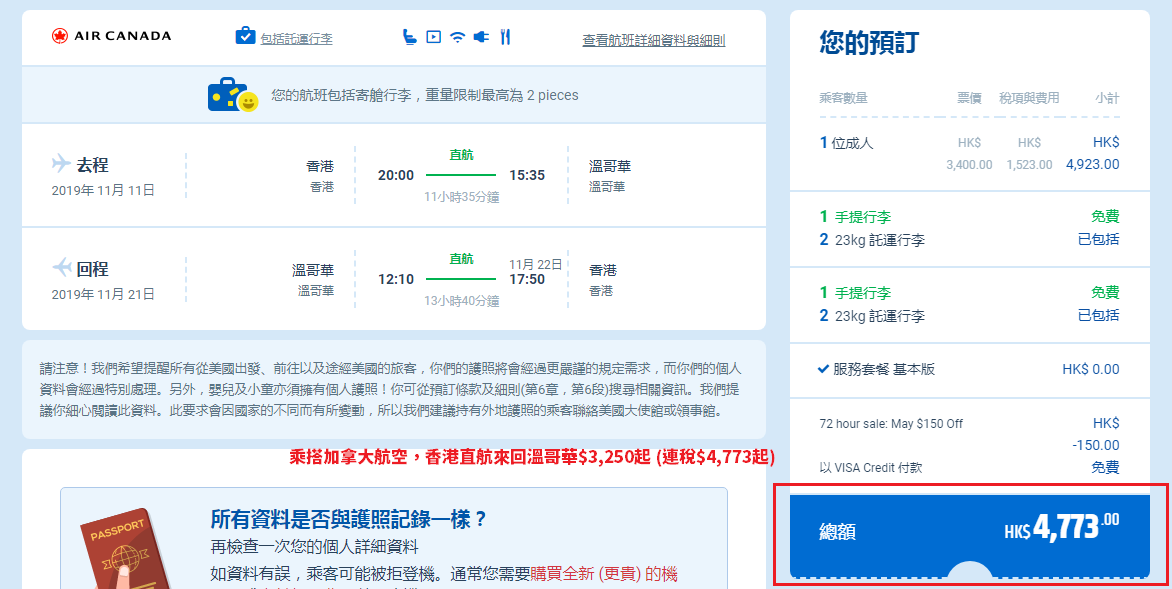Click the blue suitcase with smiley icon
This screenshot has height=589, width=1172.
tap(233, 95)
